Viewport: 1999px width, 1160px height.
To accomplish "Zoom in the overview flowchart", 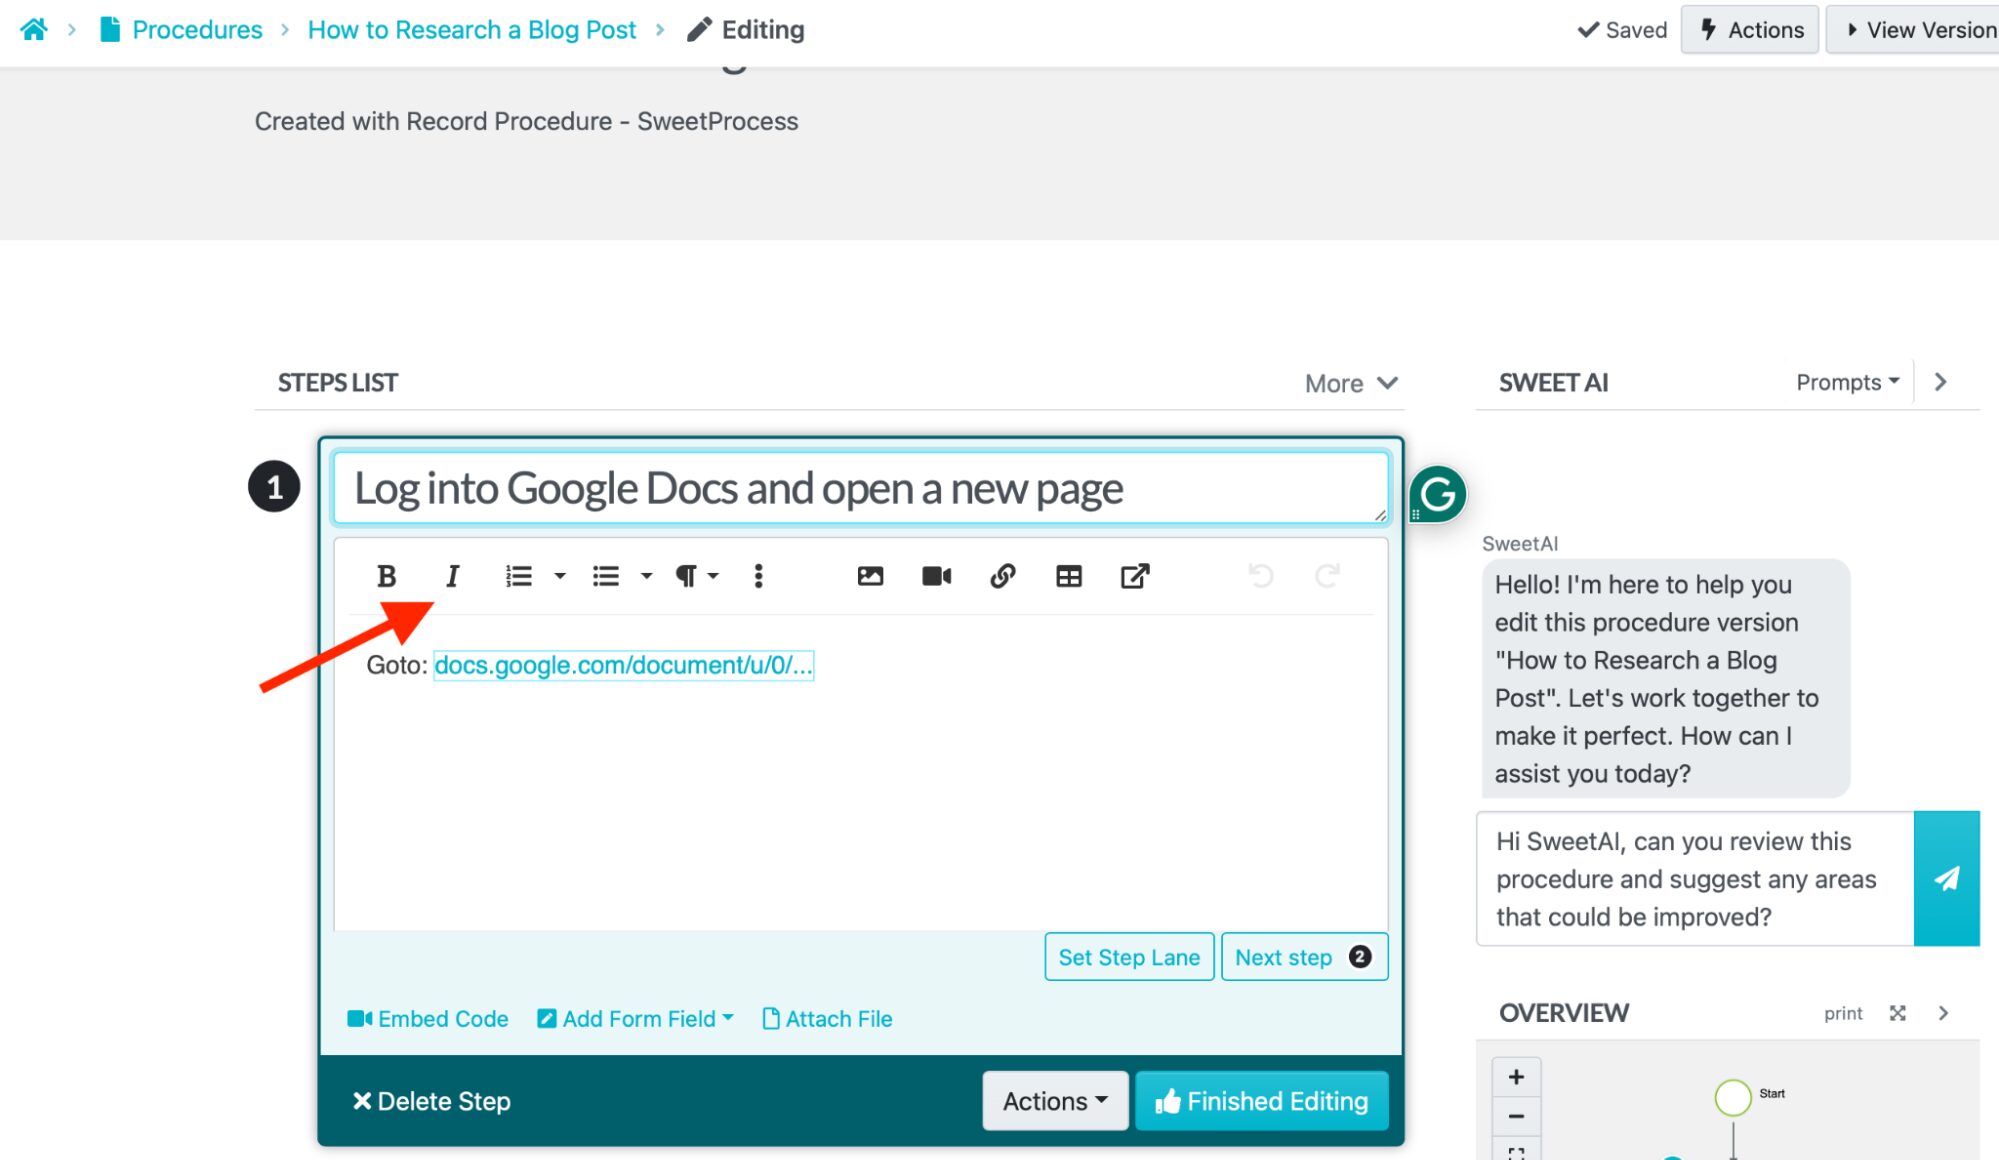I will click(1516, 1077).
